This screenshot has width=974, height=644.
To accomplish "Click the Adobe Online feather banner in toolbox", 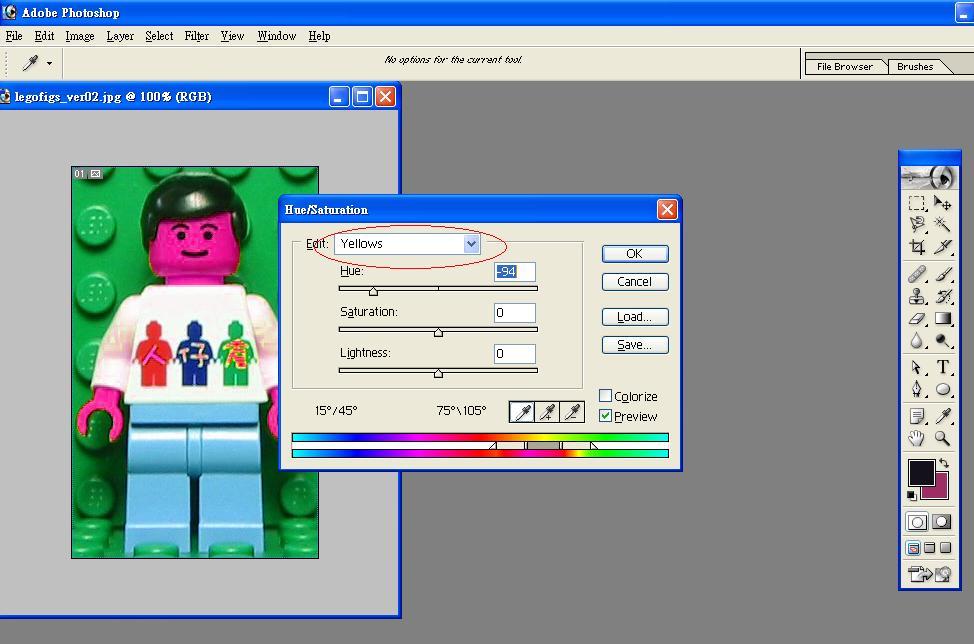I will (929, 178).
